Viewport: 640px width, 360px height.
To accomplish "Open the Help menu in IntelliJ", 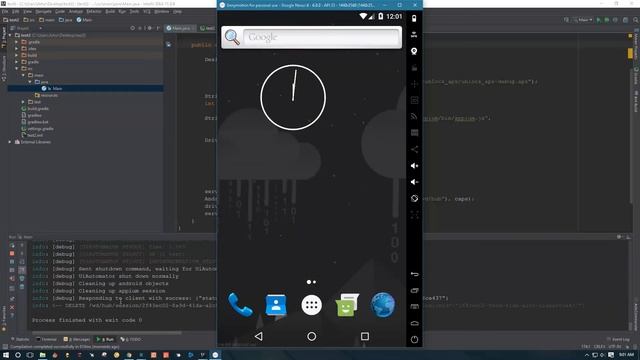I will pyautogui.click(x=177, y=12).
